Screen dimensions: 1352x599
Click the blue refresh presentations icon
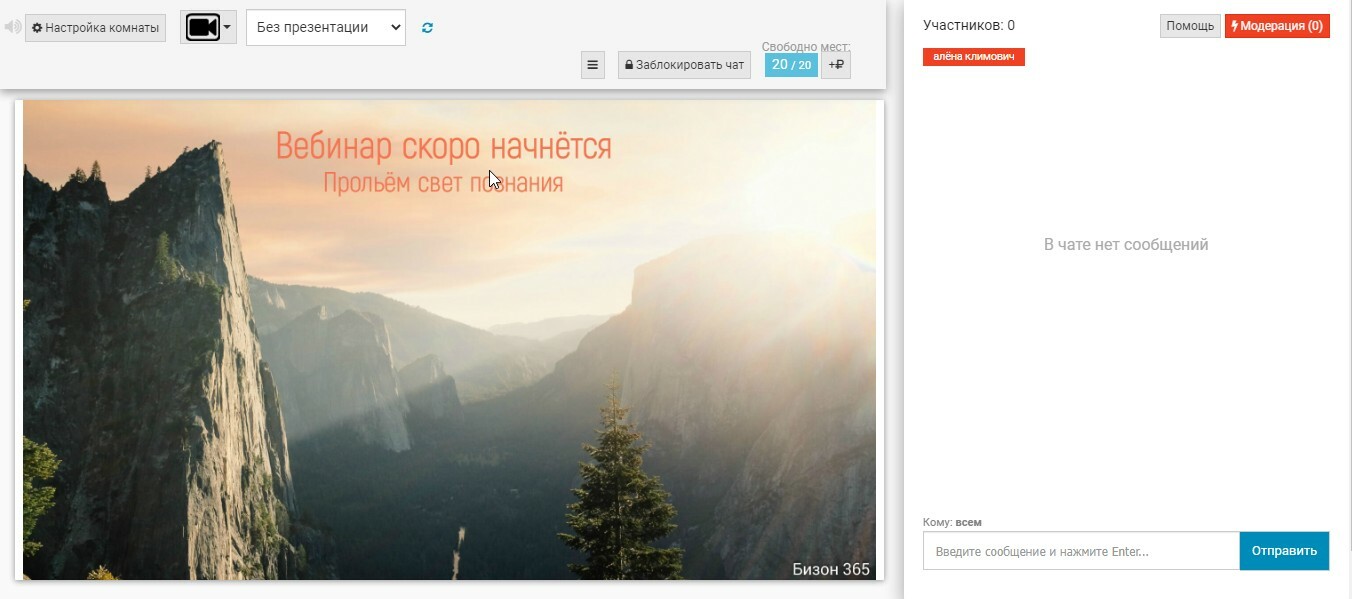click(427, 28)
